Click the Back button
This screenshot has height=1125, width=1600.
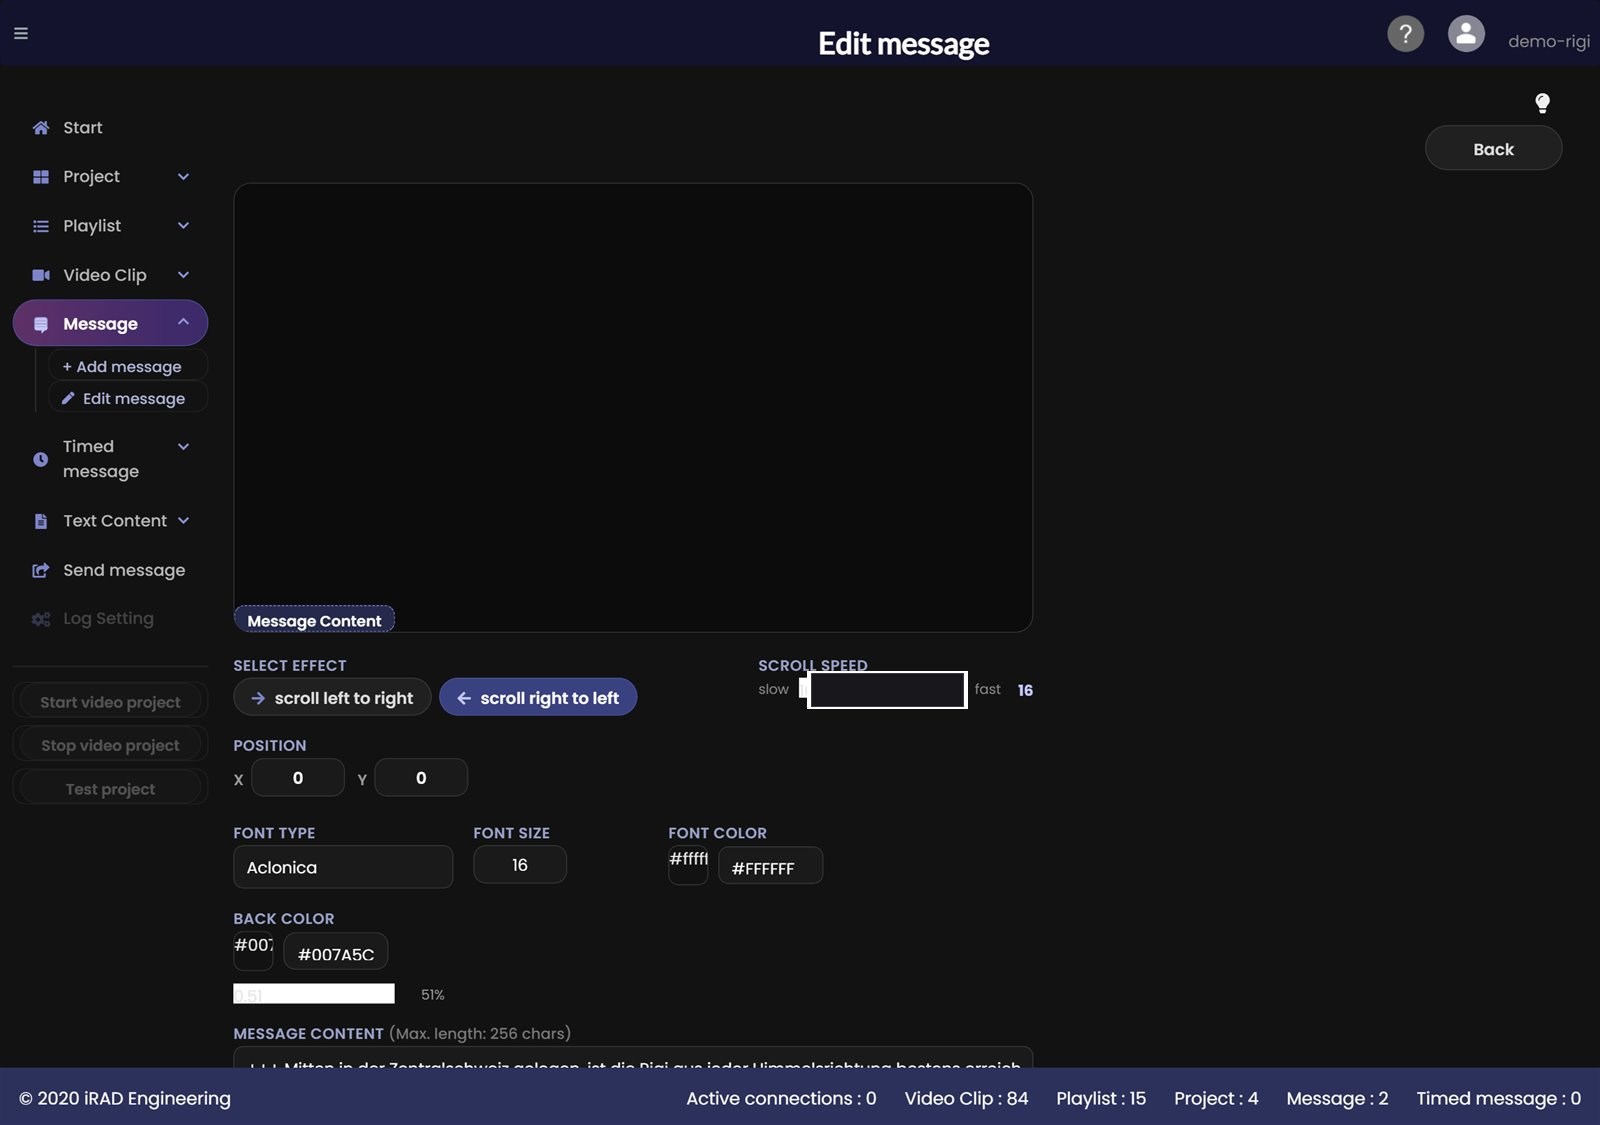pyautogui.click(x=1493, y=149)
